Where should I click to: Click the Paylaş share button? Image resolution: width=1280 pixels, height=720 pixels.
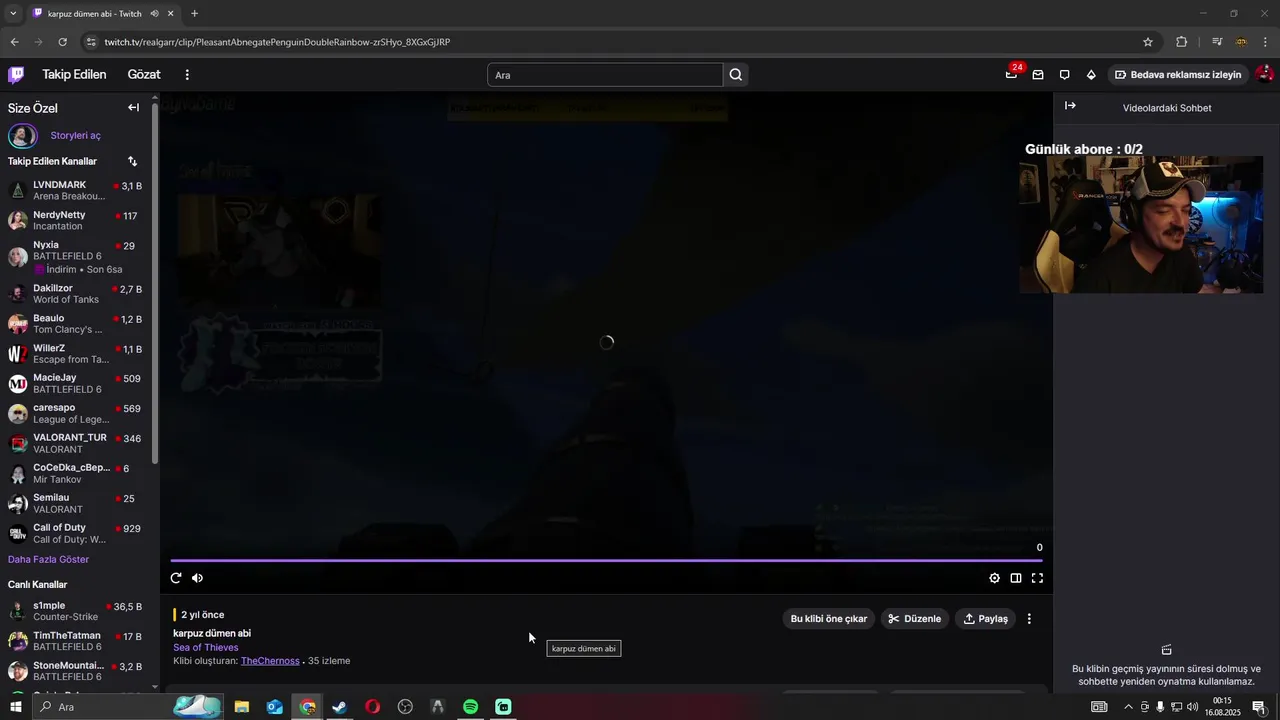point(985,619)
